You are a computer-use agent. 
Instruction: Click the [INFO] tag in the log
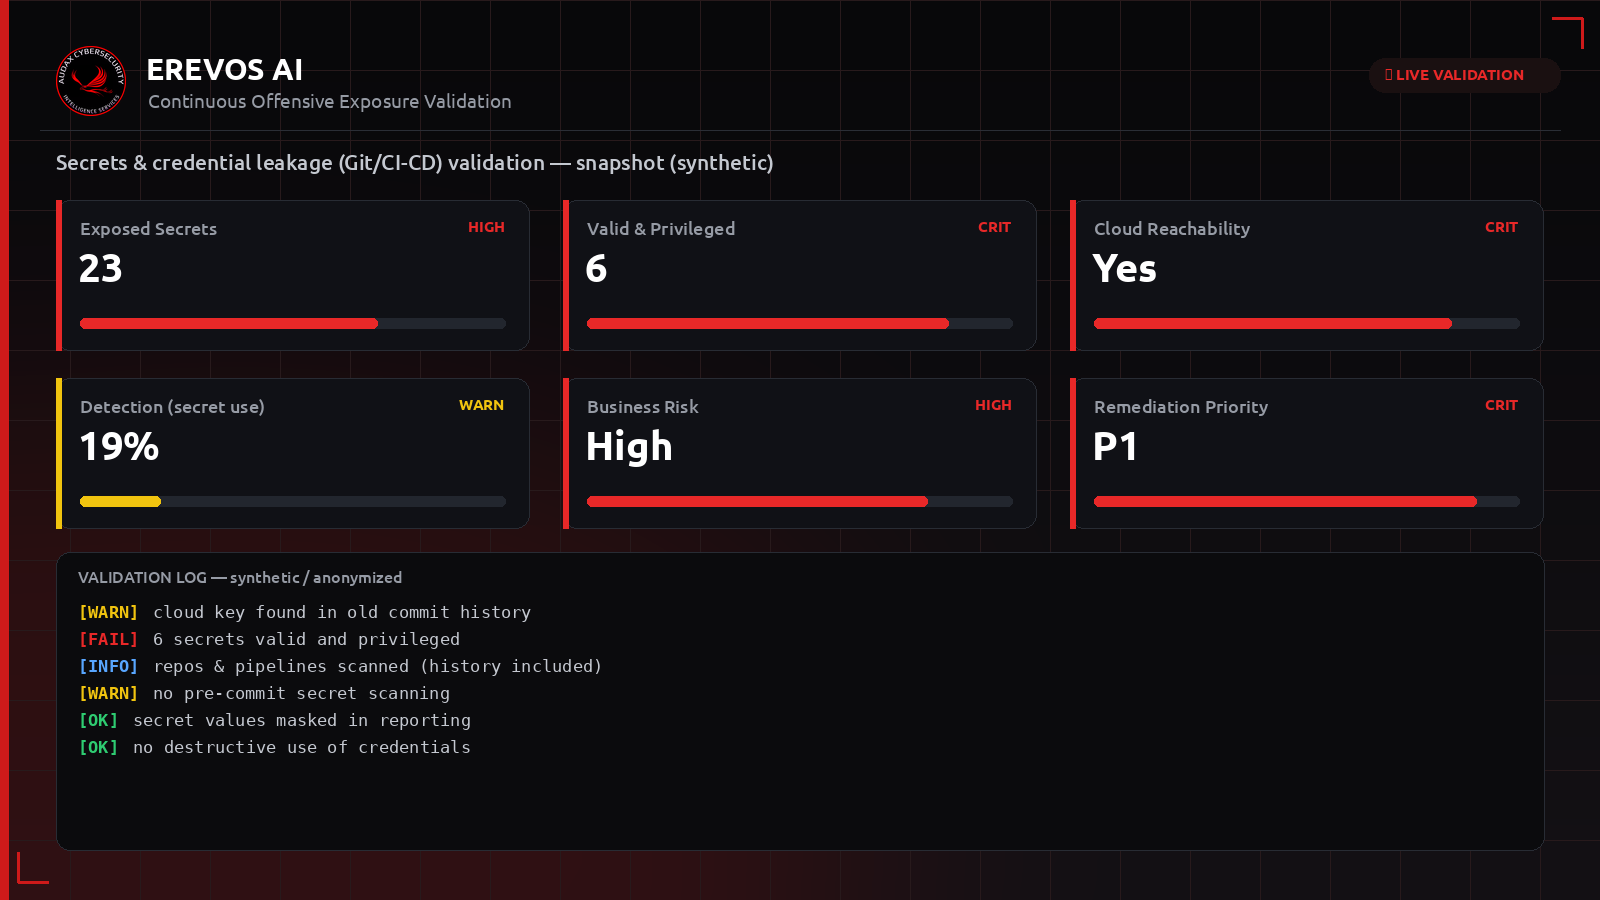(108, 666)
